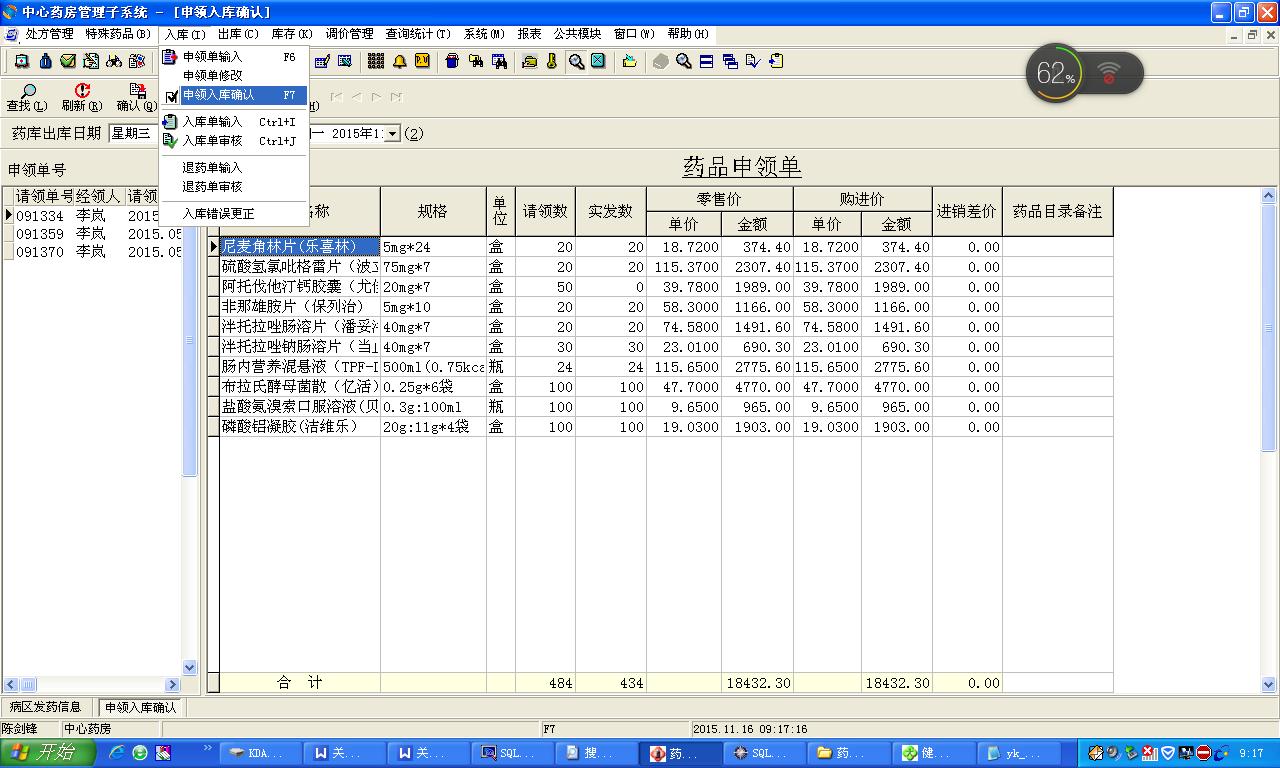This screenshot has height=768, width=1280.
Task: Click the binoculars toolbar icon
Action: click(114, 61)
